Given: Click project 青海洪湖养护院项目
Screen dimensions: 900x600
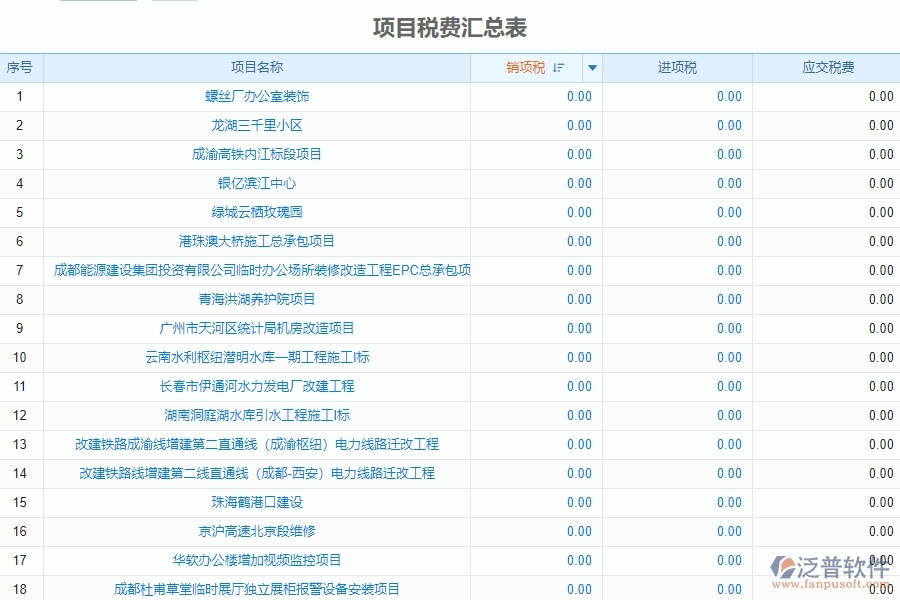Looking at the screenshot, I should [258, 299].
